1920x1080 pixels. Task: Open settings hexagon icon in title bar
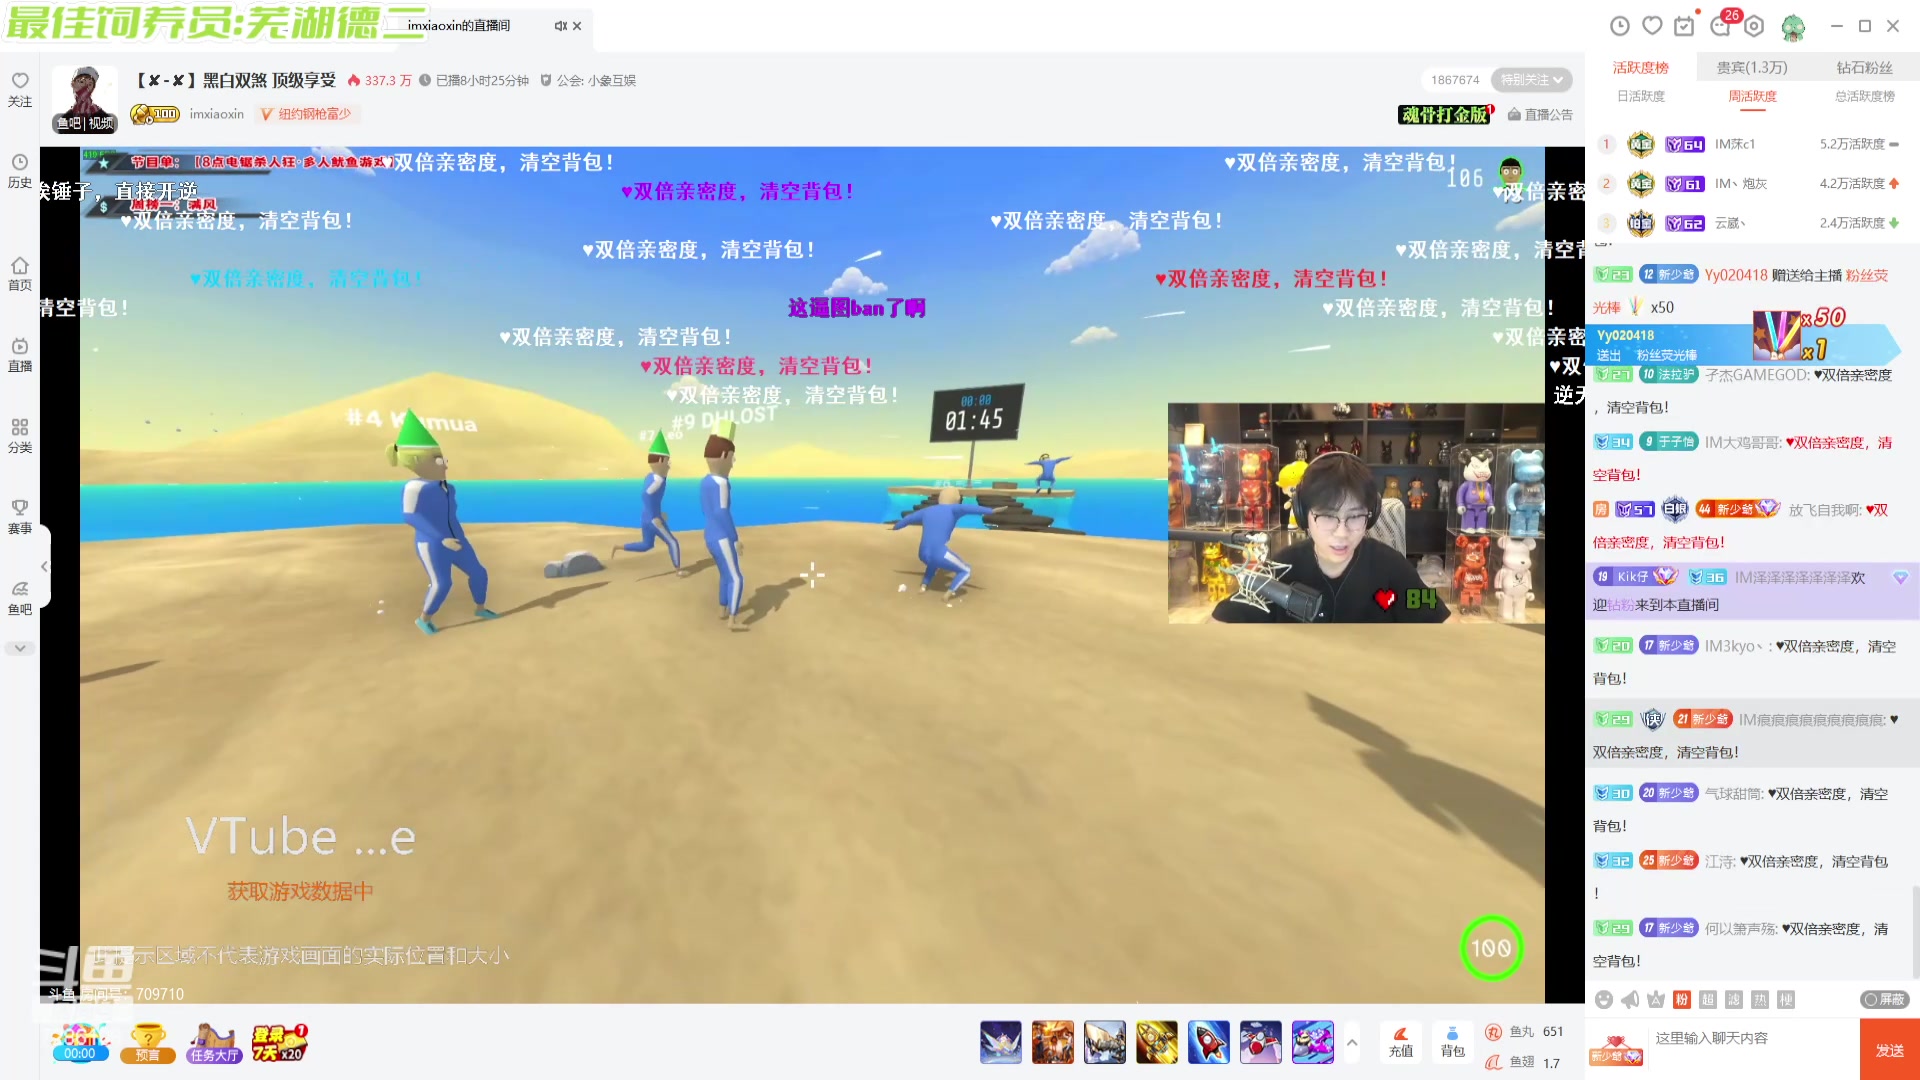point(1754,26)
